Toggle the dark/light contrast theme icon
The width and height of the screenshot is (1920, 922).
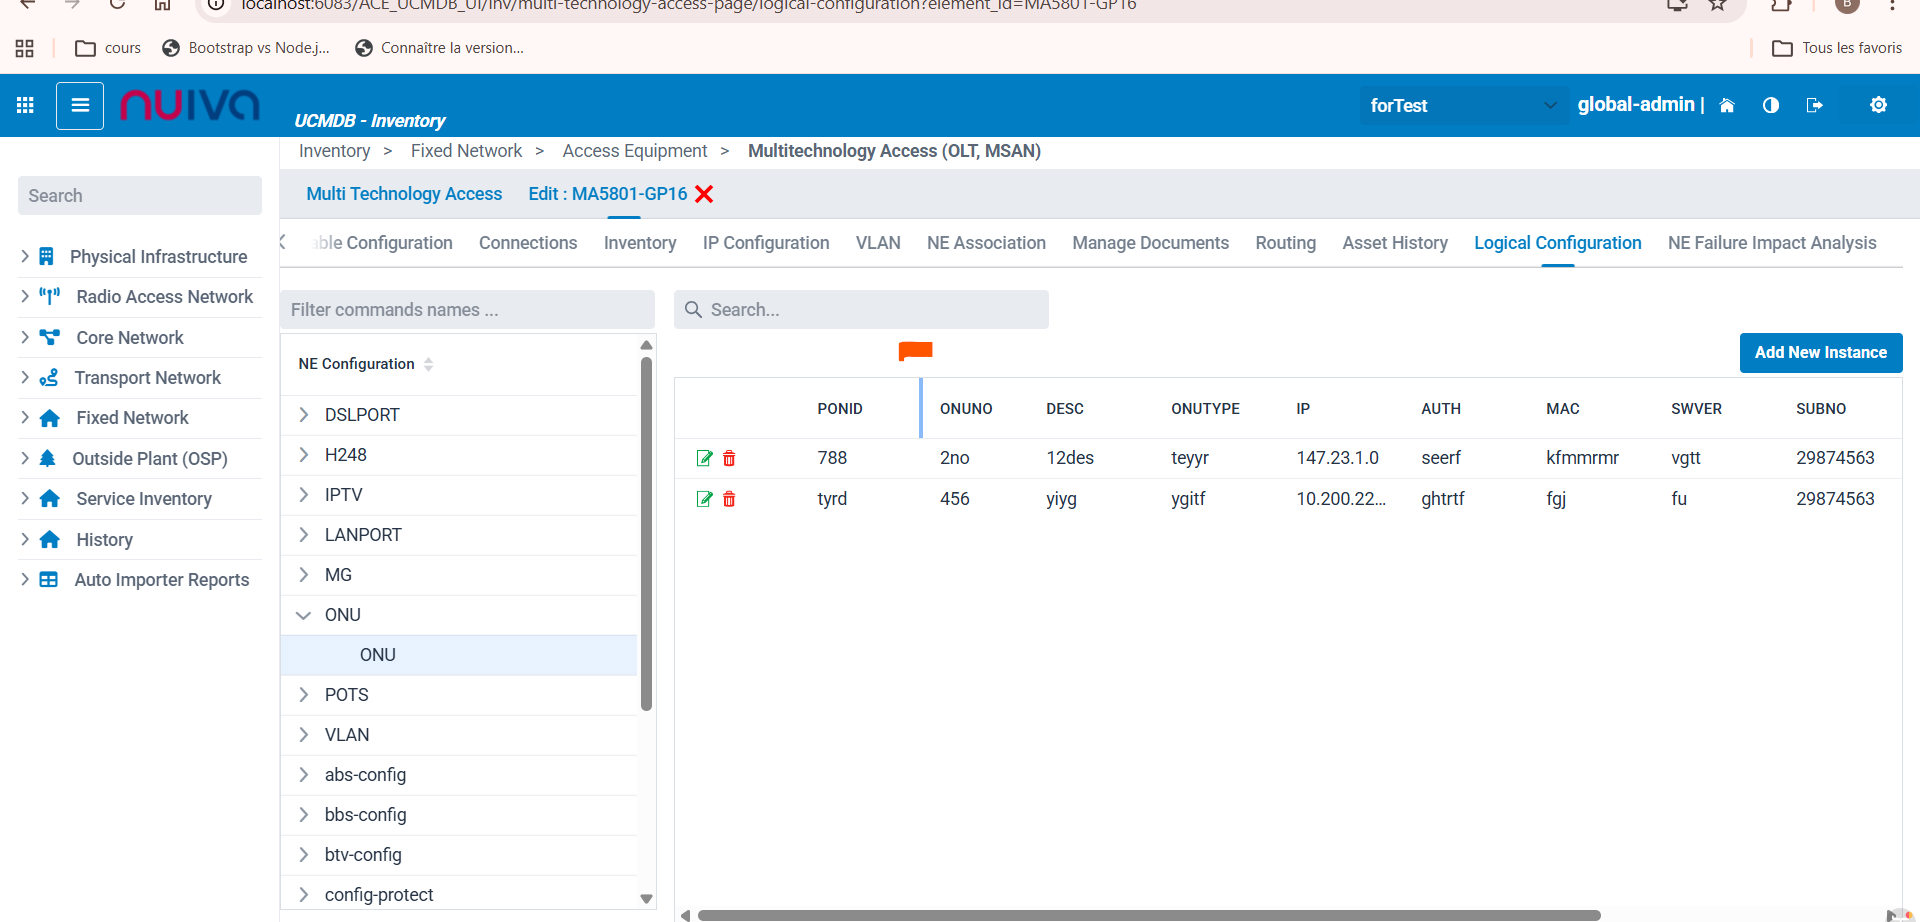(x=1771, y=105)
